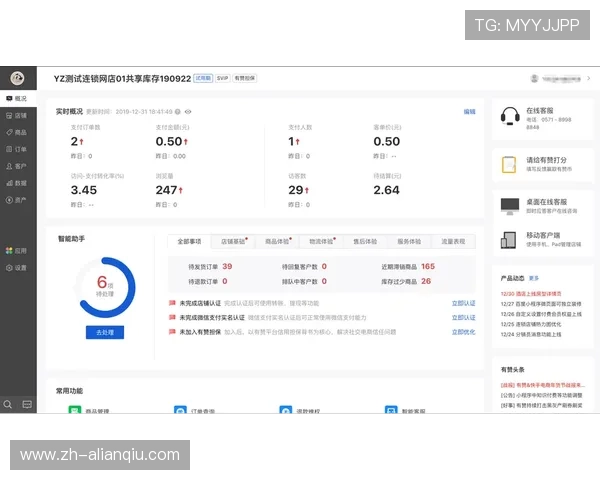Open the 12/25 product news item
The image size is (600, 480).
pyautogui.click(x=531, y=324)
